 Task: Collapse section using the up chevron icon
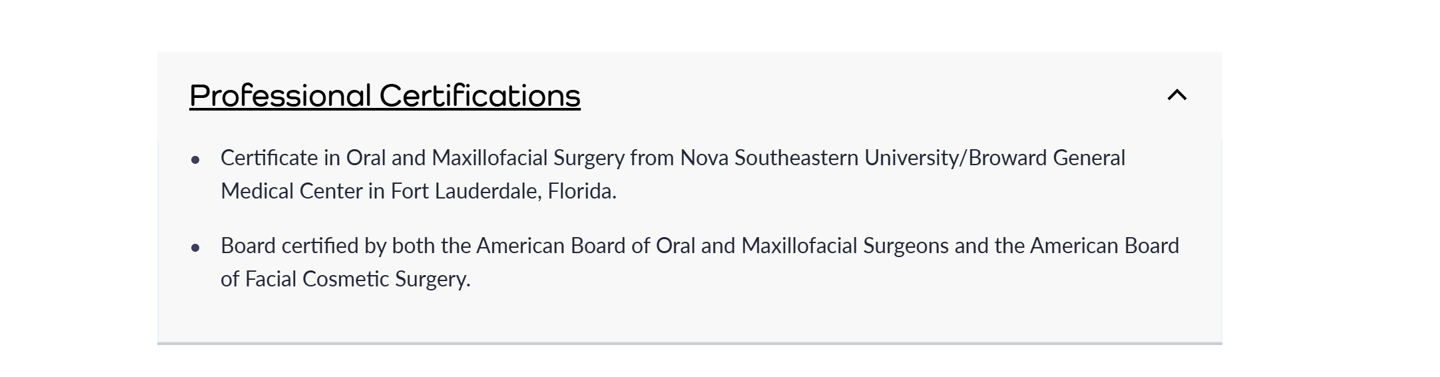pyautogui.click(x=1177, y=96)
